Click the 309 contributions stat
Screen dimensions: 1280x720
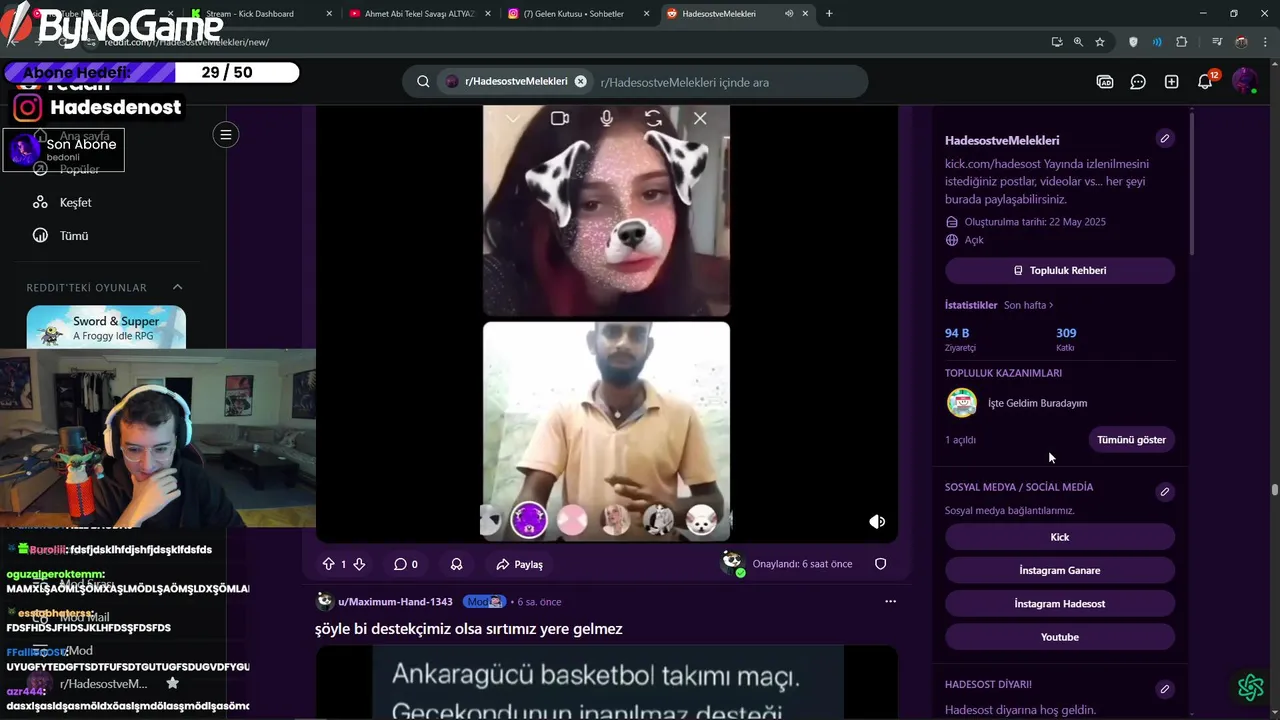[1066, 339]
